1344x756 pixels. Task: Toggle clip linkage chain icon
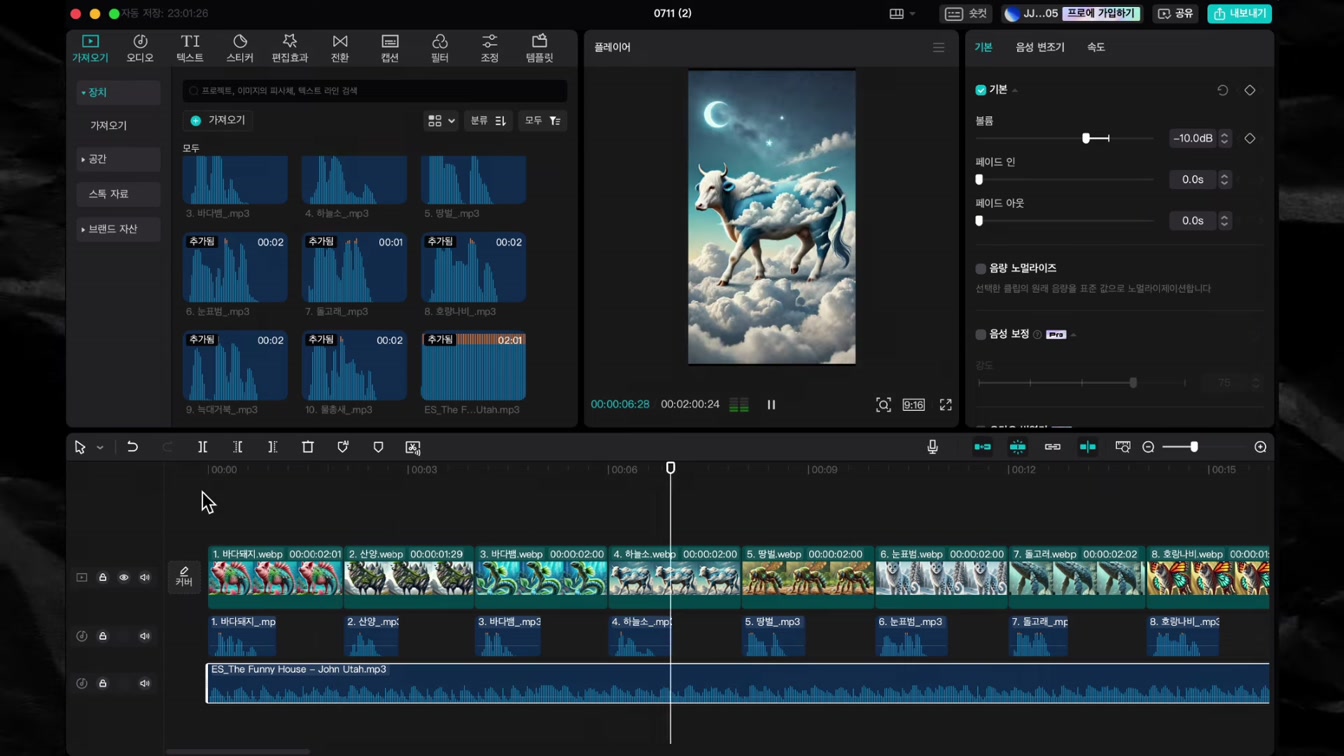pos(1052,447)
